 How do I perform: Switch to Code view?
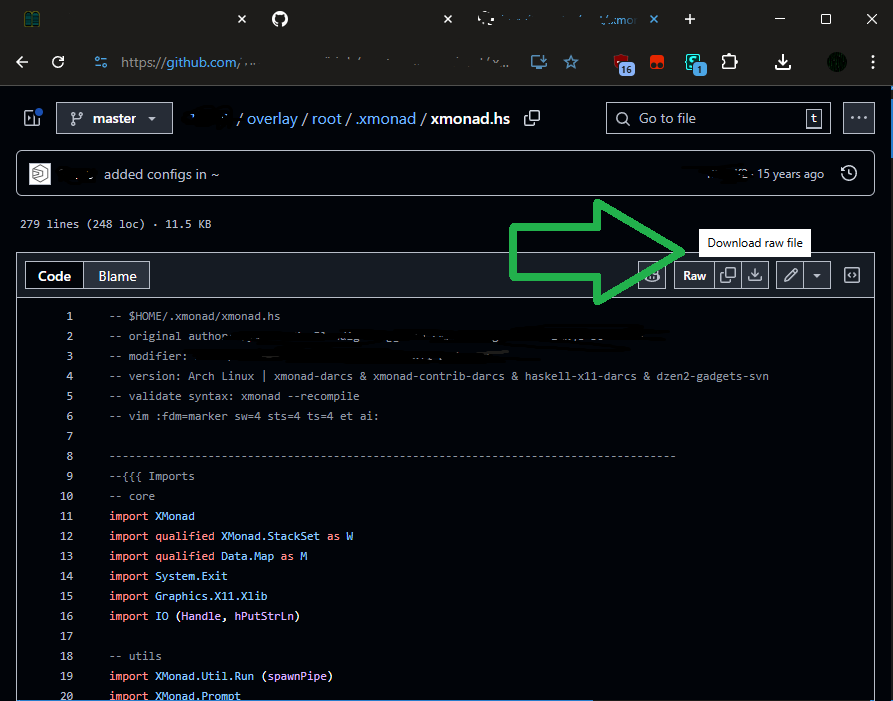[x=54, y=276]
